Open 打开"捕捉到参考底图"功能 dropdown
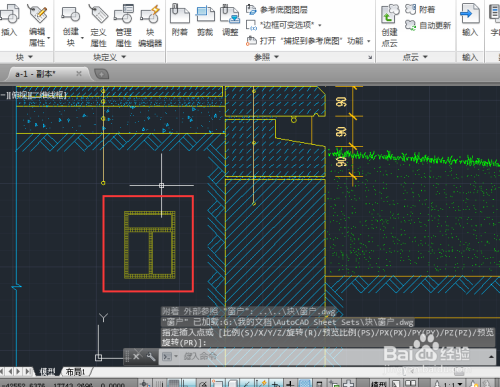 tap(369, 41)
